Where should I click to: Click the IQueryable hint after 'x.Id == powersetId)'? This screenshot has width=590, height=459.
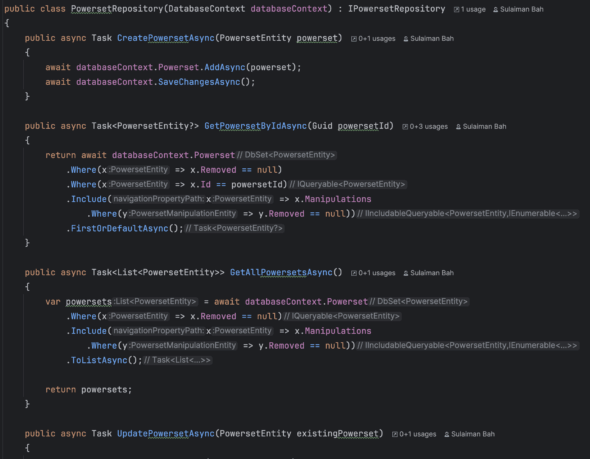click(347, 184)
